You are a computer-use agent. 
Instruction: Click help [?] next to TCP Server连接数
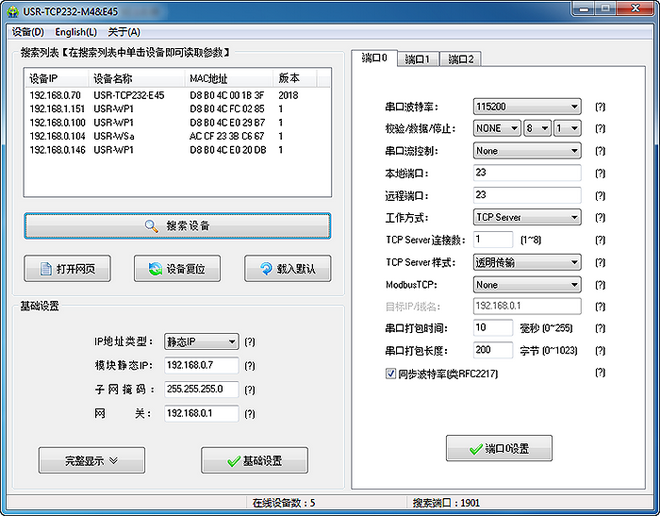tap(600, 240)
